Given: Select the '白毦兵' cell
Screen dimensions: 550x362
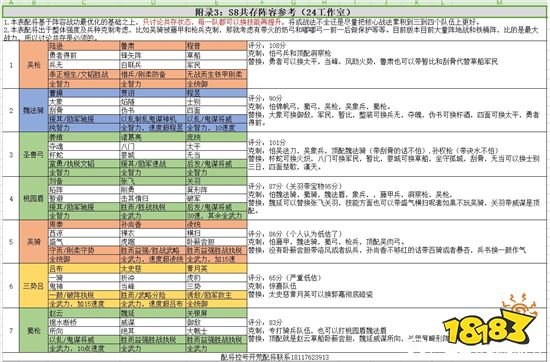Looking at the screenshot, I should coord(152,65).
